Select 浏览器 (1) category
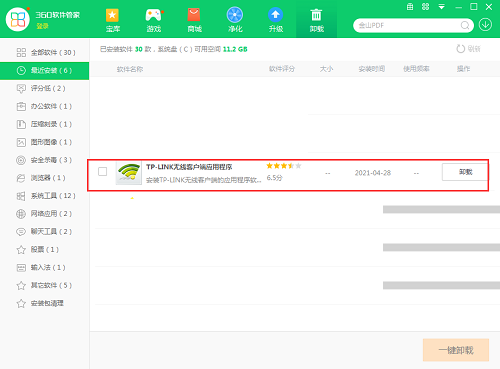This screenshot has width=500, height=369. (x=45, y=178)
